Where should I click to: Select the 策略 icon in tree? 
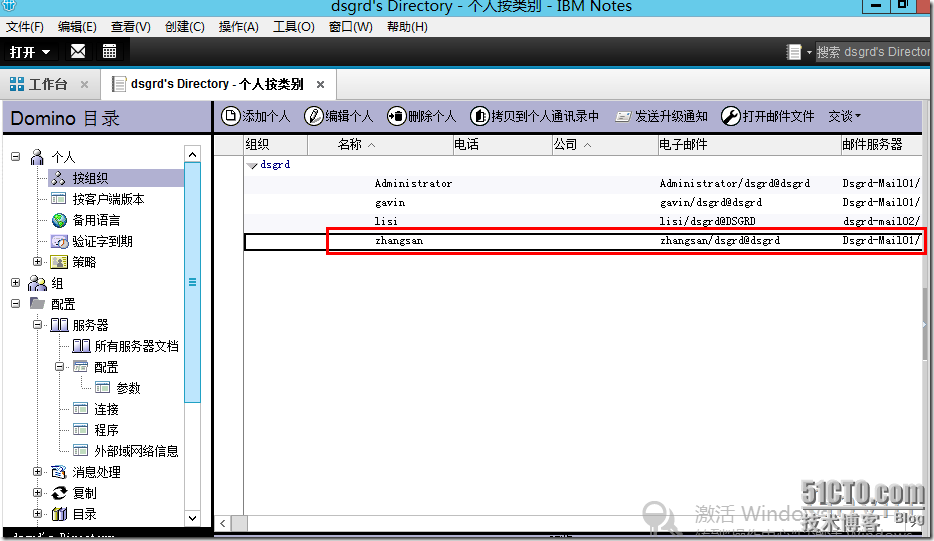click(59, 262)
